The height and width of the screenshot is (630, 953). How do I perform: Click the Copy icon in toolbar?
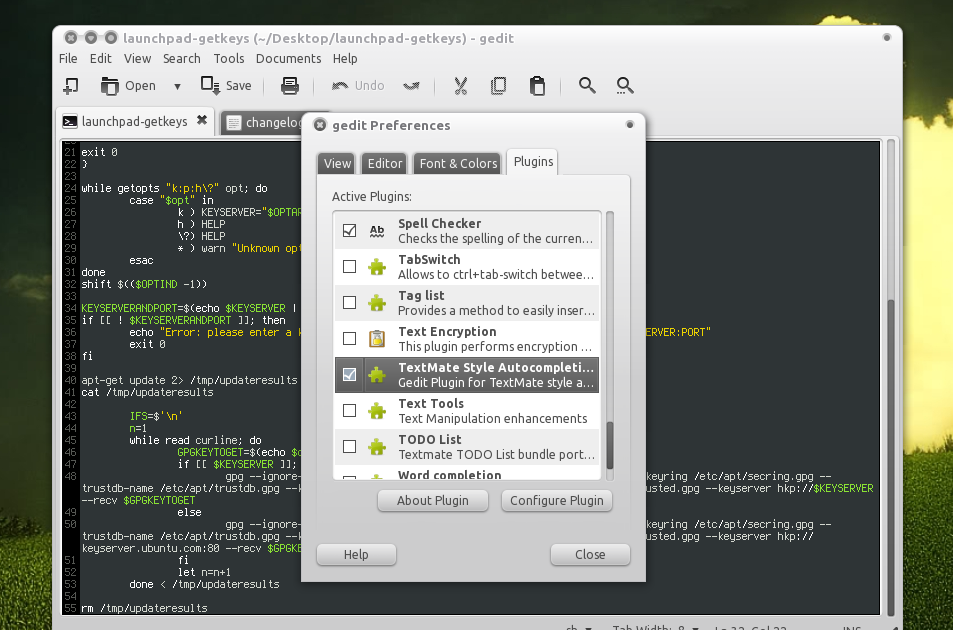(498, 86)
